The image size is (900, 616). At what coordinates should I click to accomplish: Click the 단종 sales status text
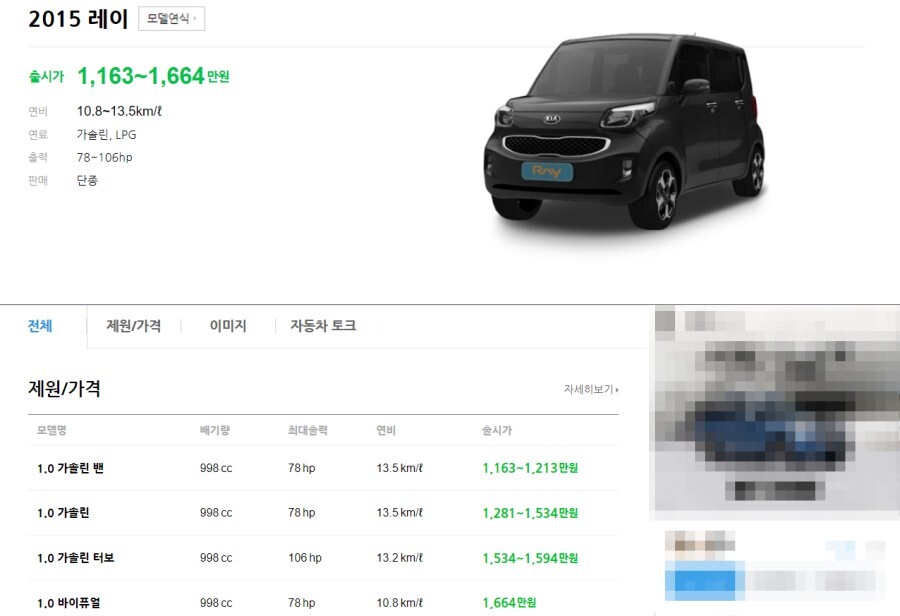[x=87, y=180]
